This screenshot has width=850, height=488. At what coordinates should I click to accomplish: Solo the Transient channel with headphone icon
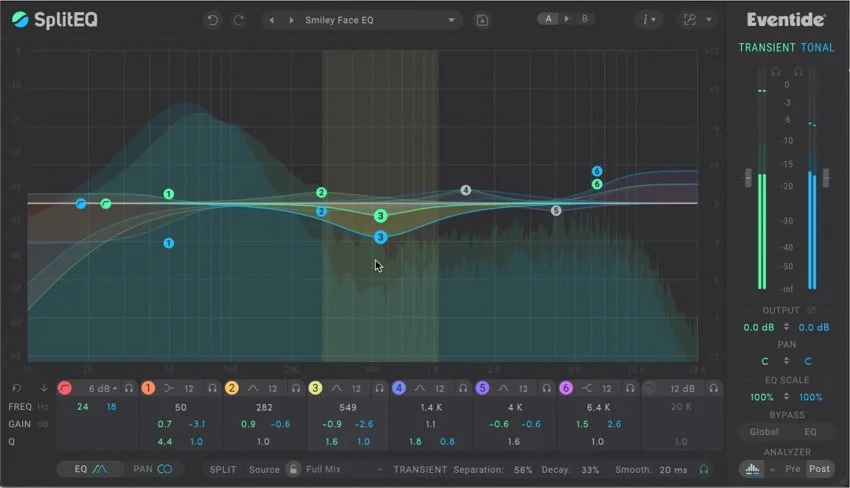coord(776,72)
